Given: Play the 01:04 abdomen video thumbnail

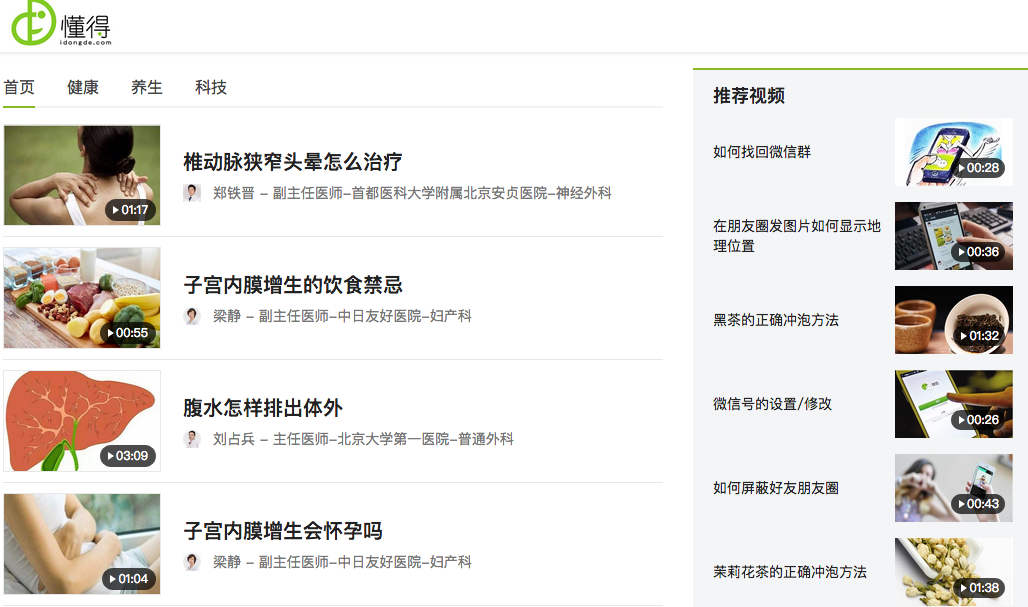Looking at the screenshot, I should click(82, 543).
